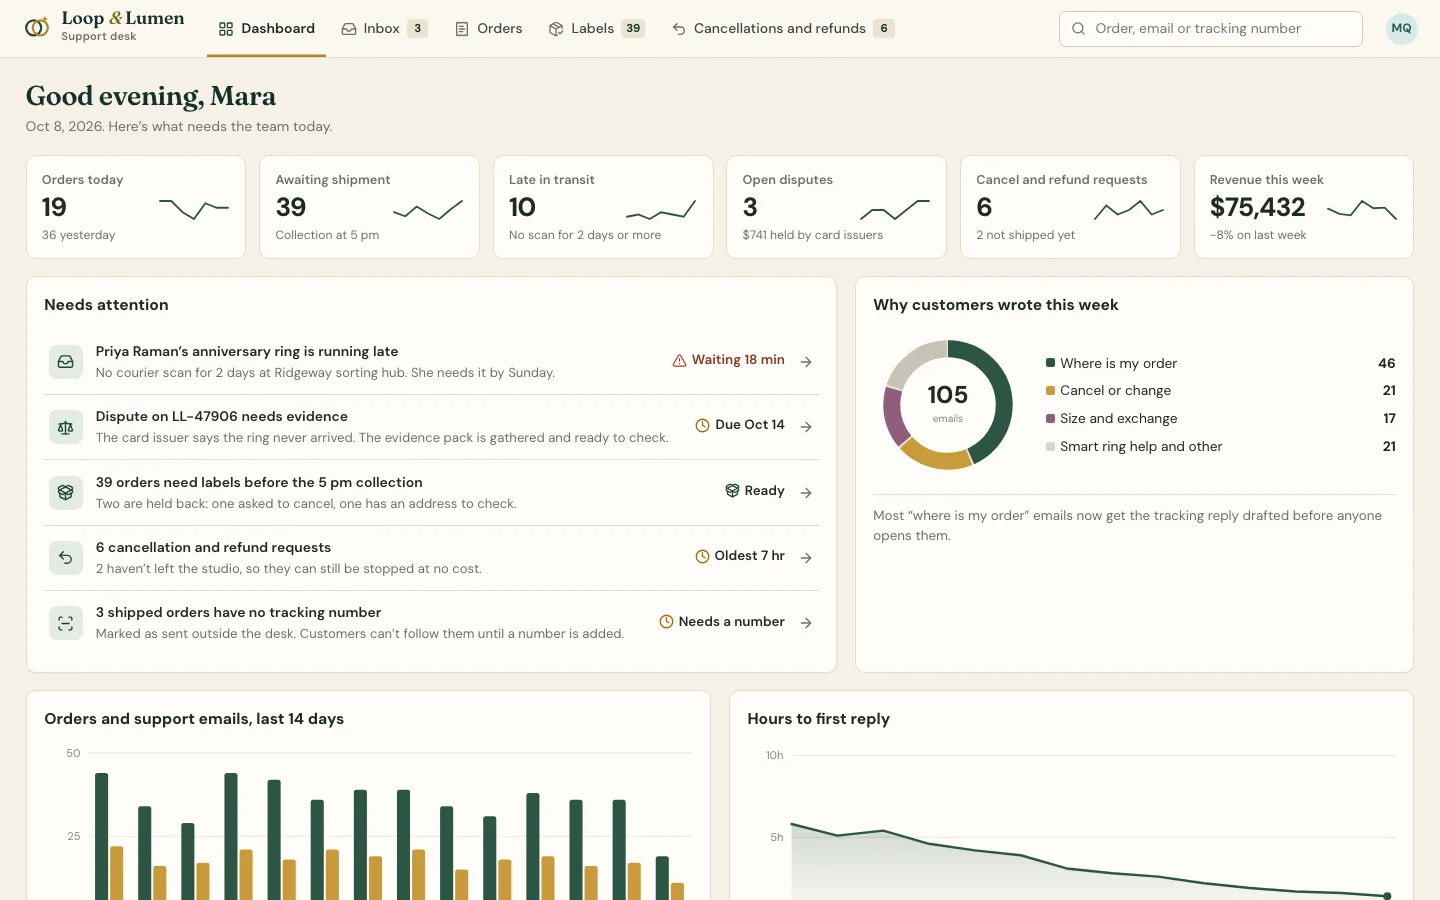1440x900 pixels.
Task: Select the Cancel or change legend label
Action: 1115,391
